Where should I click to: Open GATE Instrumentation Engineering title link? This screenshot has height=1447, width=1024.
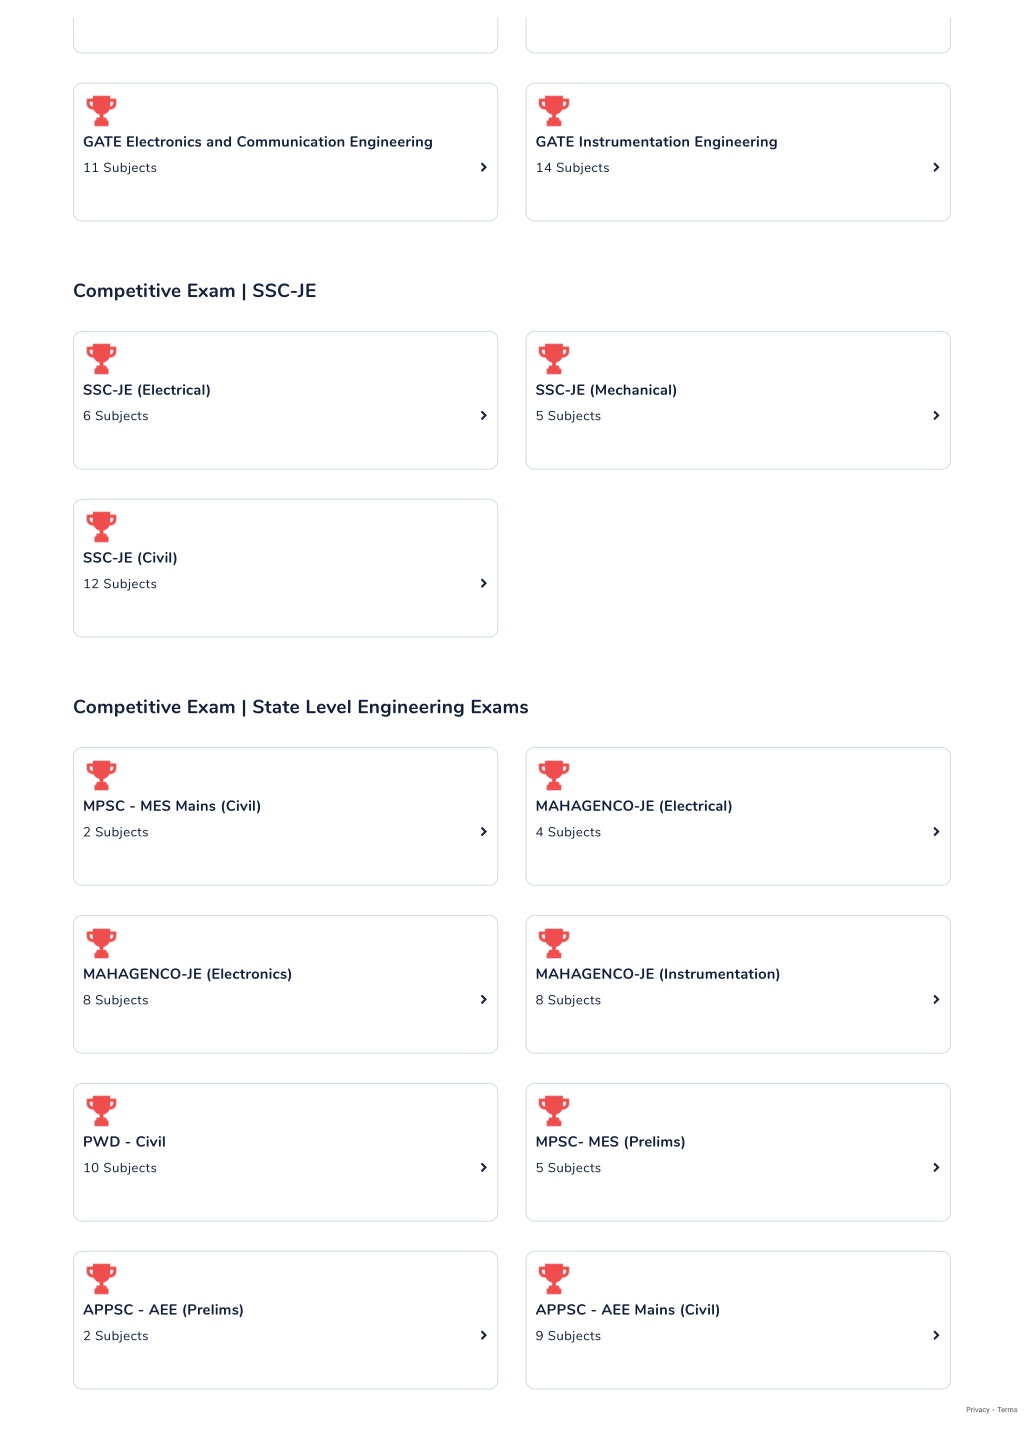pos(656,142)
